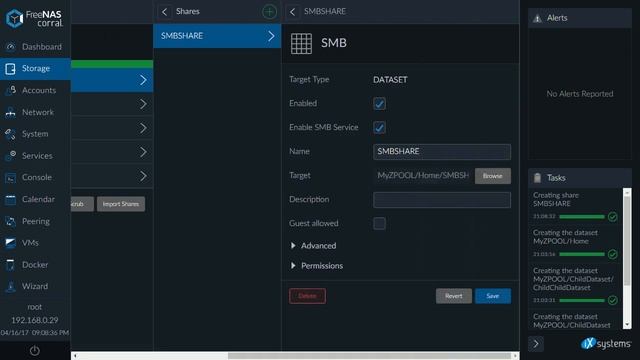
Task: Open the System wrench icon
Action: click(x=11, y=134)
